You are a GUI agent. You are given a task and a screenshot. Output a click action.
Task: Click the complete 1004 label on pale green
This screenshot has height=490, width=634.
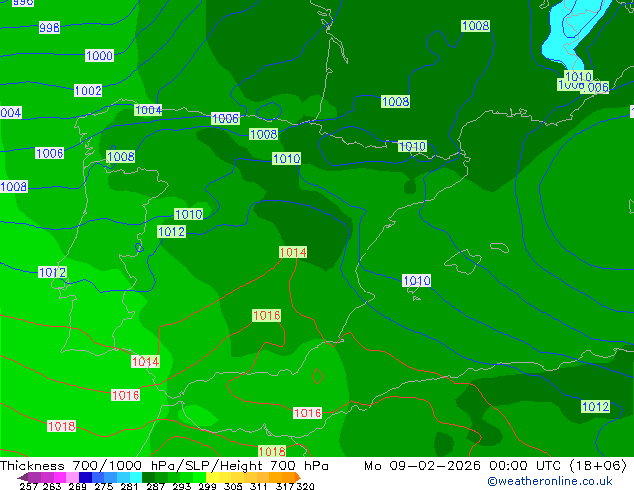point(148,110)
